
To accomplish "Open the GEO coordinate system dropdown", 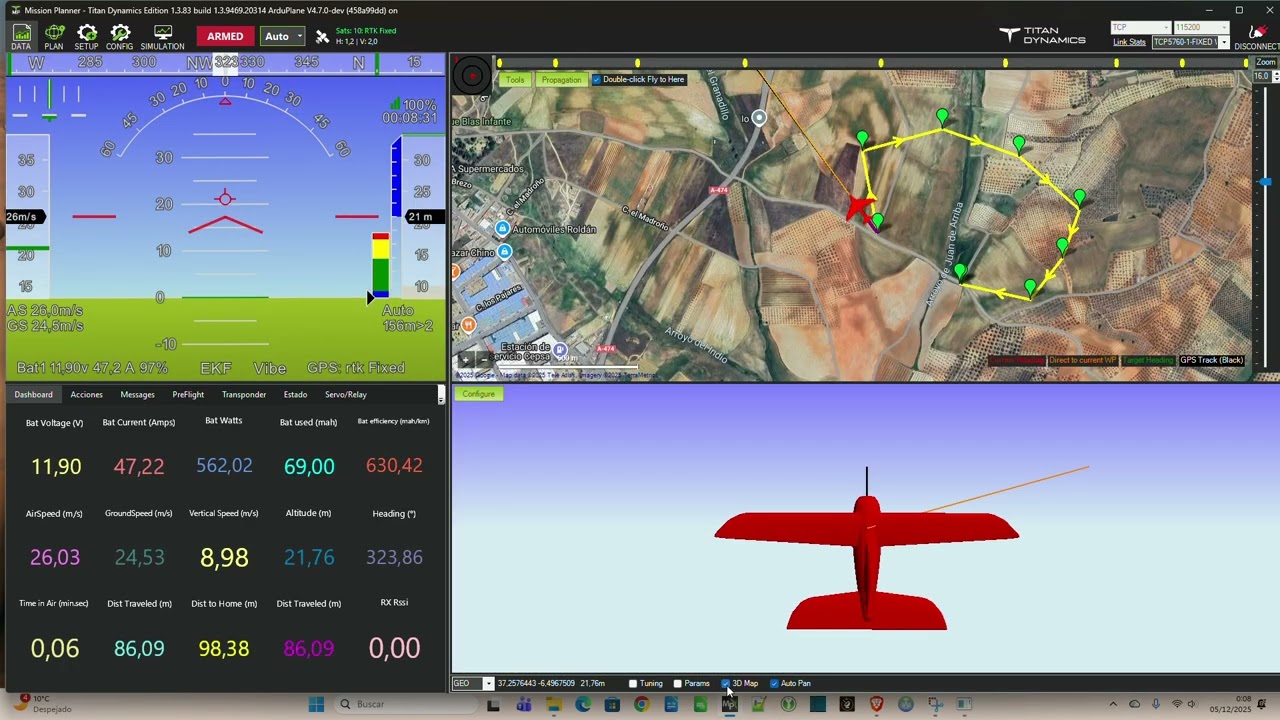I will pyautogui.click(x=473, y=684).
